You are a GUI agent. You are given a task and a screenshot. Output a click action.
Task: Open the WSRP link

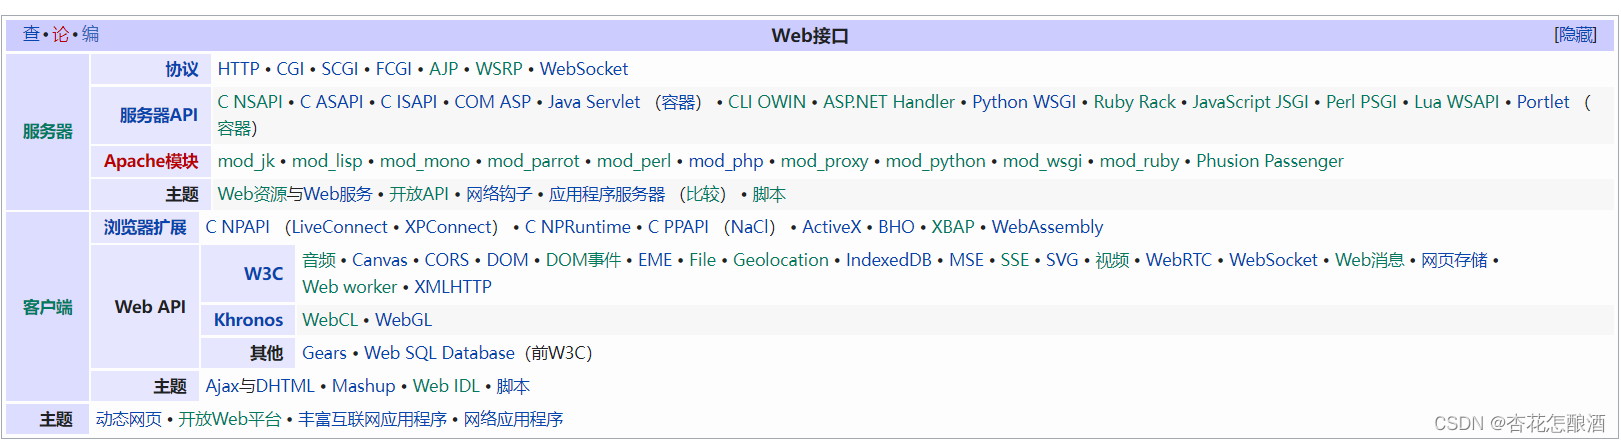click(499, 69)
